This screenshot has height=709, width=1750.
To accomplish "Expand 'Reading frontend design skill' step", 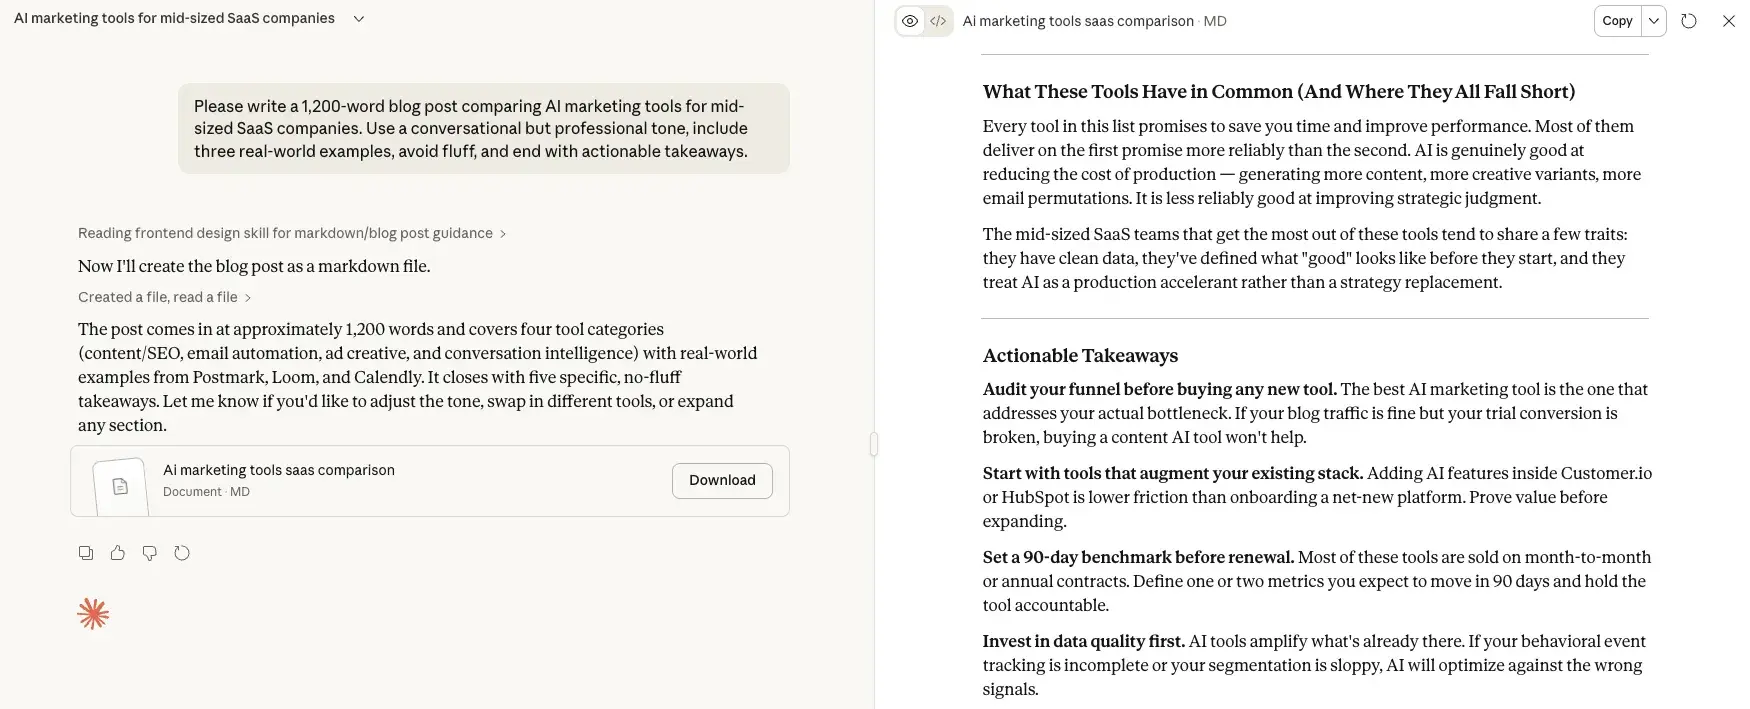I will pos(292,233).
